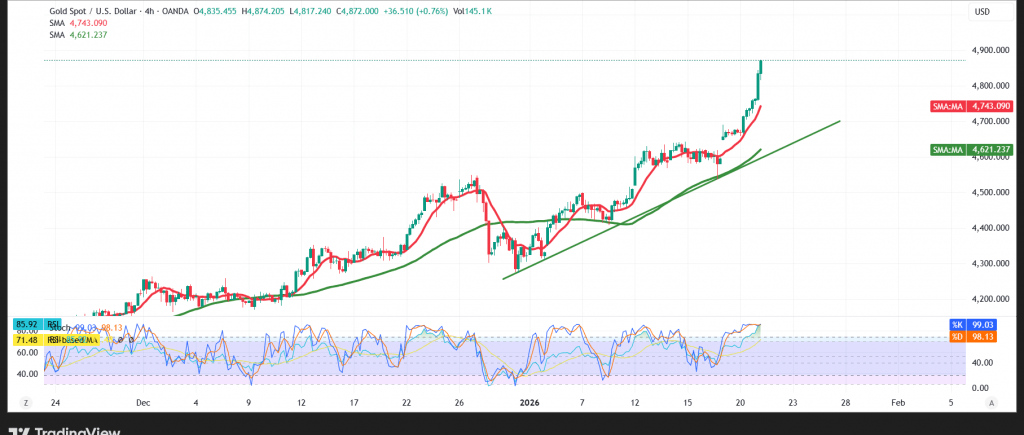The height and width of the screenshot is (435, 1024).
Task: Click the latest green candle at chart peak
Action: 761,66
